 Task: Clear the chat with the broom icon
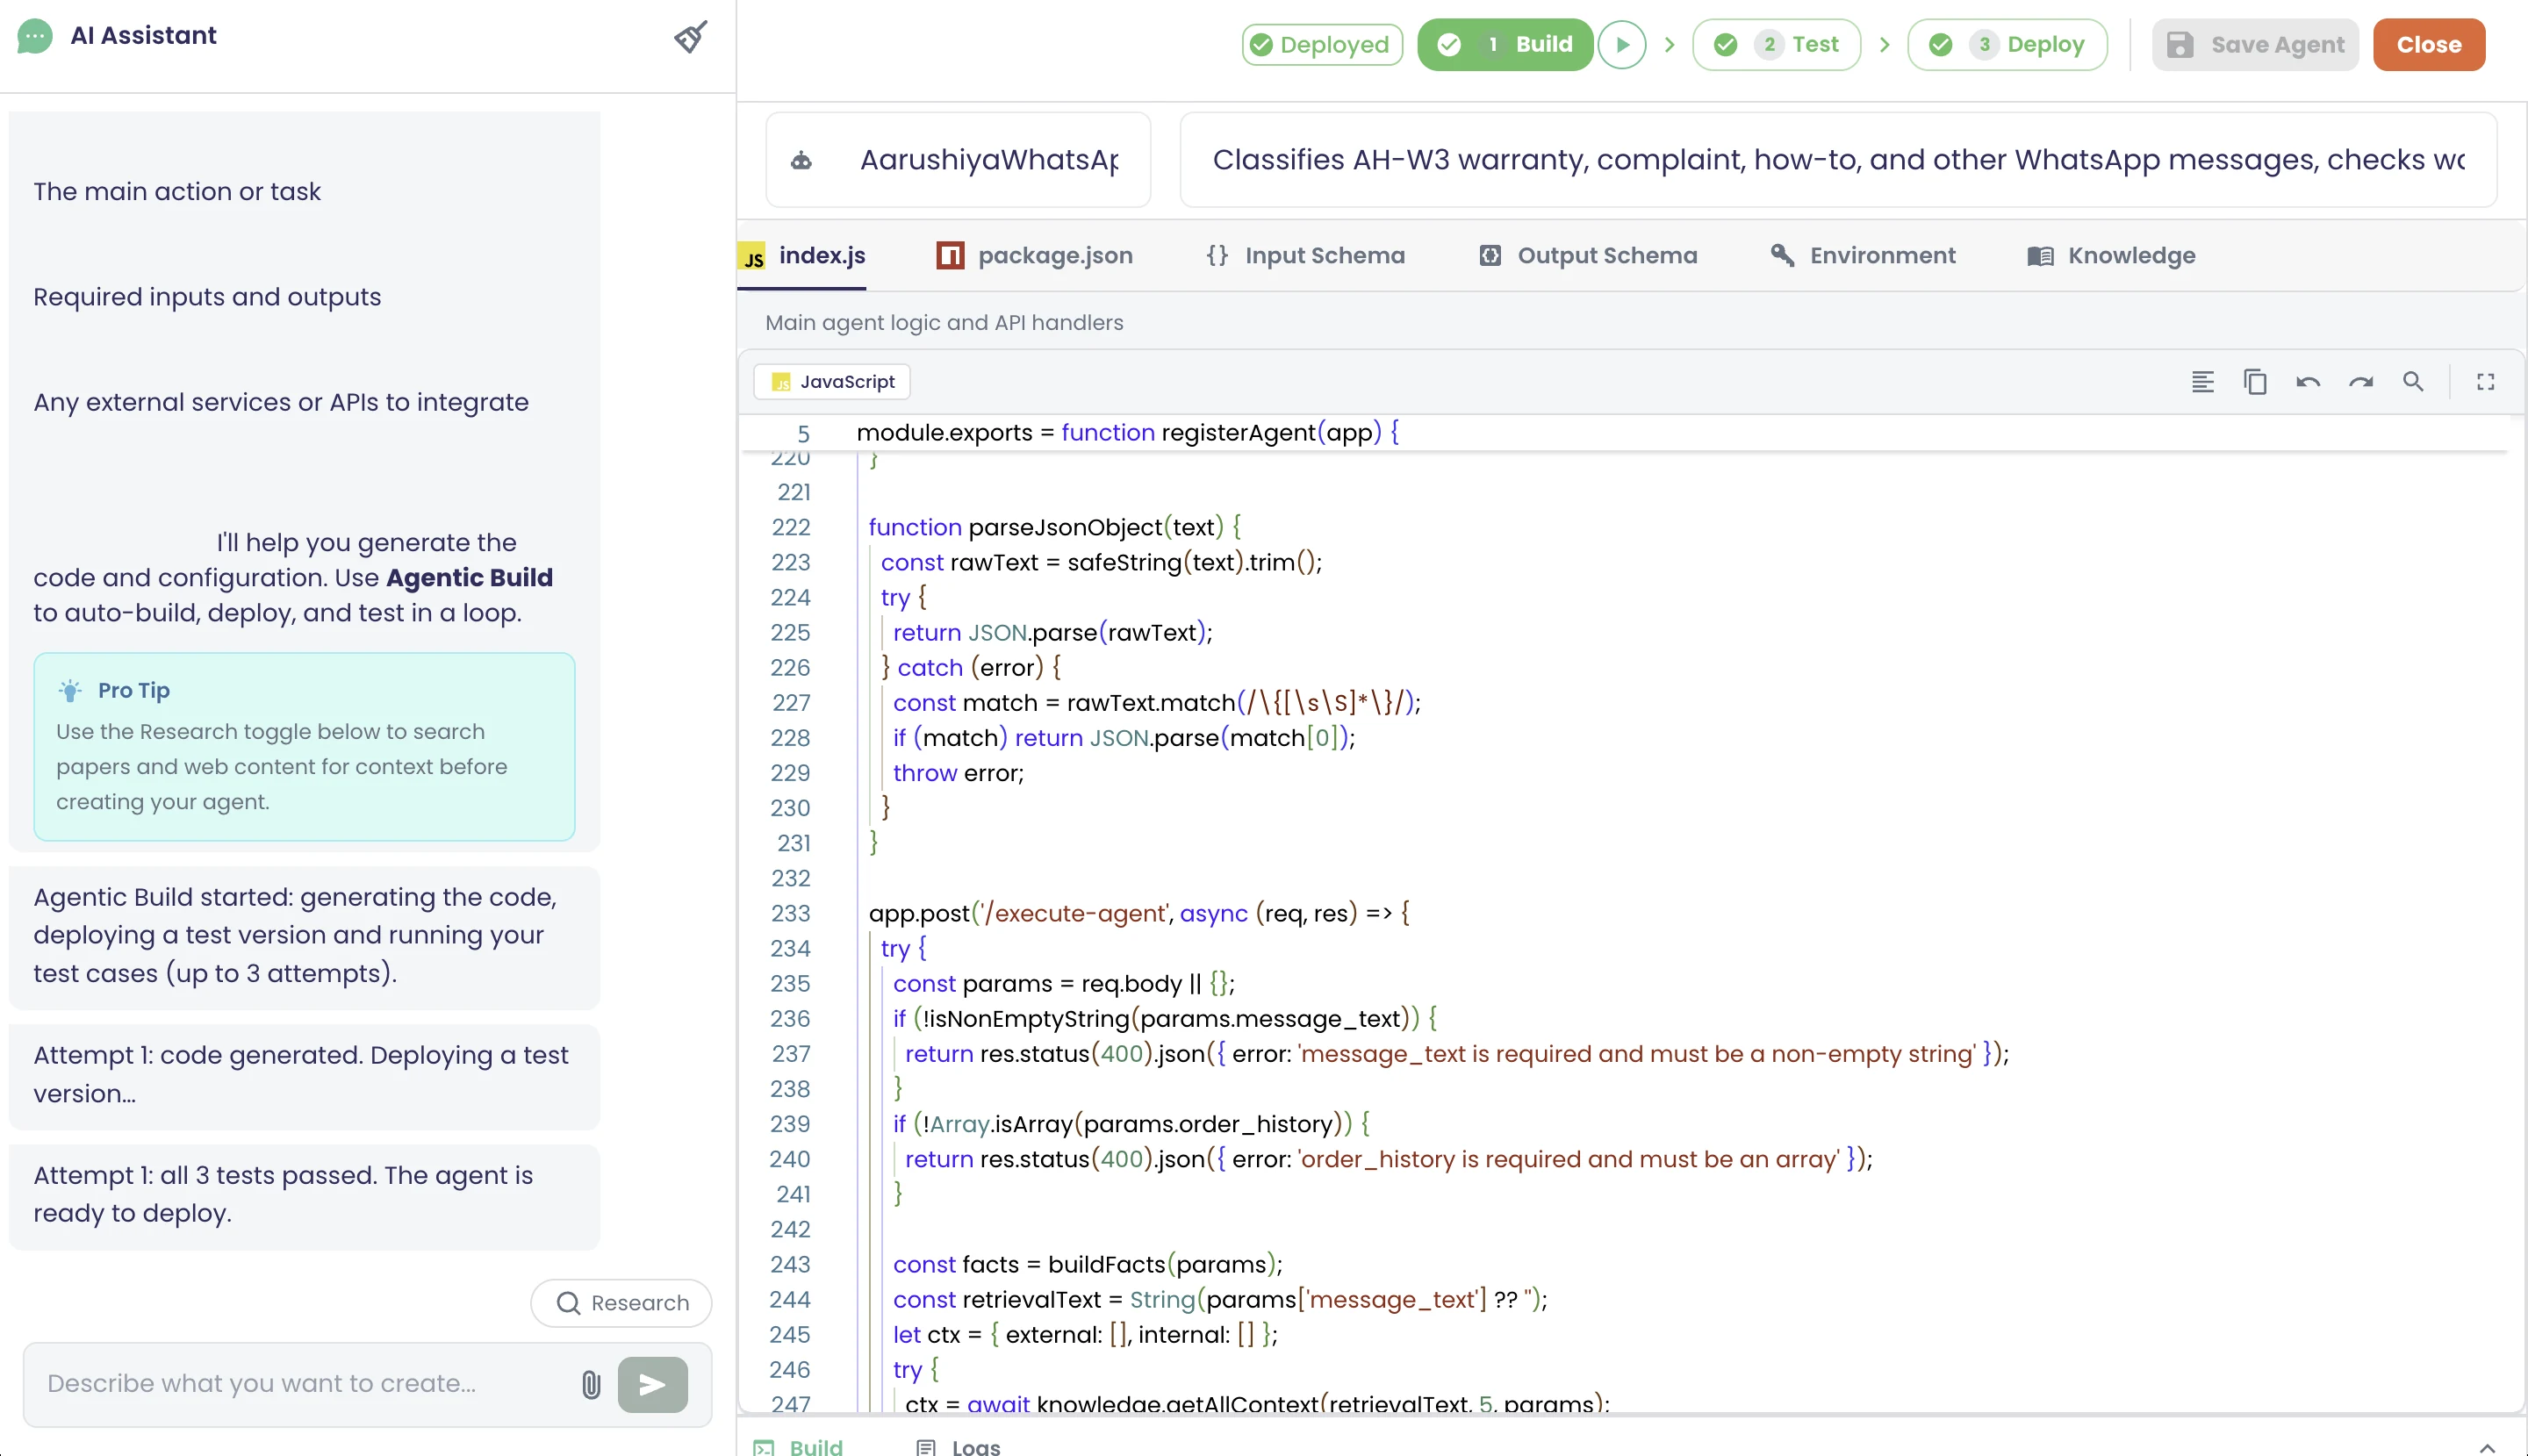tap(690, 37)
